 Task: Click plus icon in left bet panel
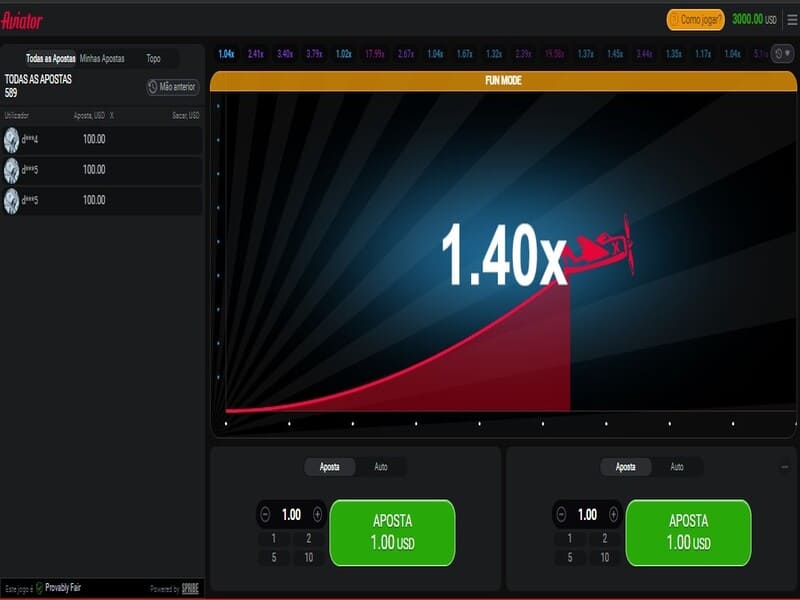click(317, 514)
